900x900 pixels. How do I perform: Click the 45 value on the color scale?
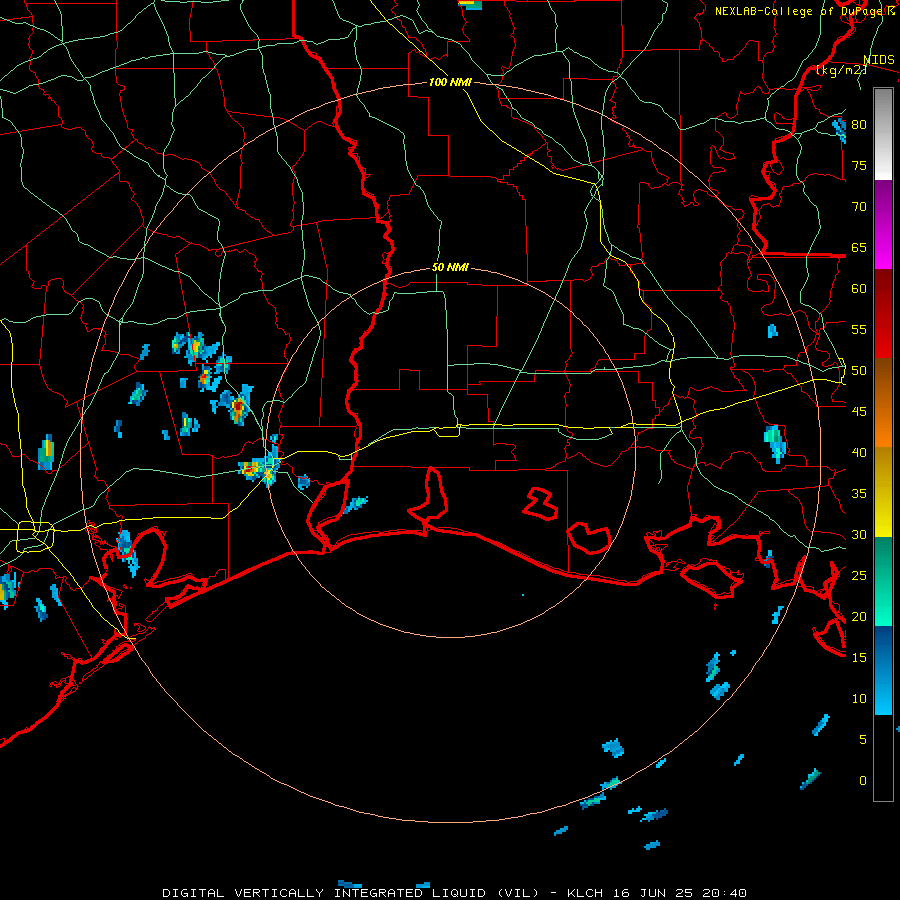[859, 412]
